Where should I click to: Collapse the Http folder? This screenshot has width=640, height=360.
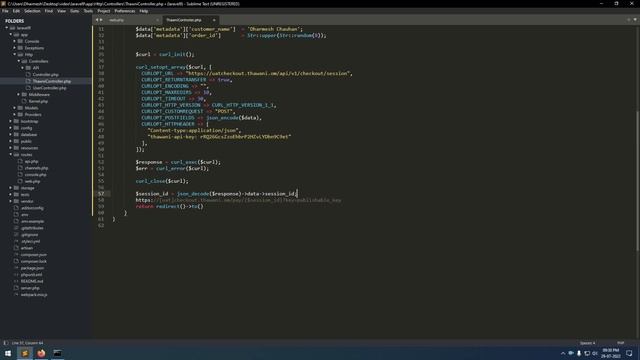15,55
